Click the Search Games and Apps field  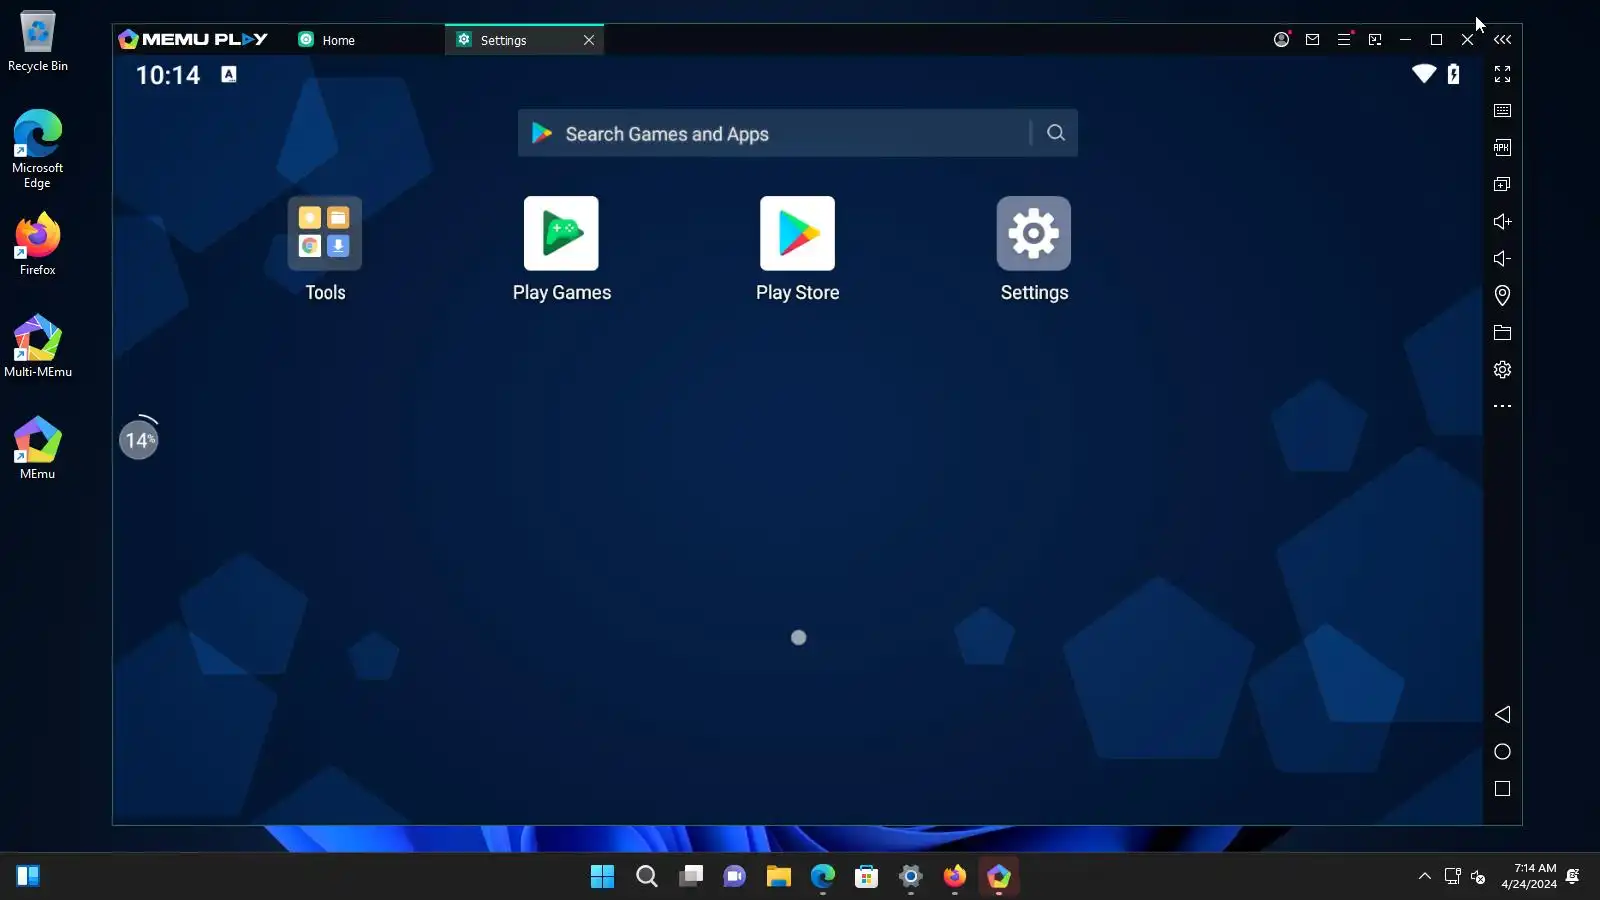[x=797, y=133]
